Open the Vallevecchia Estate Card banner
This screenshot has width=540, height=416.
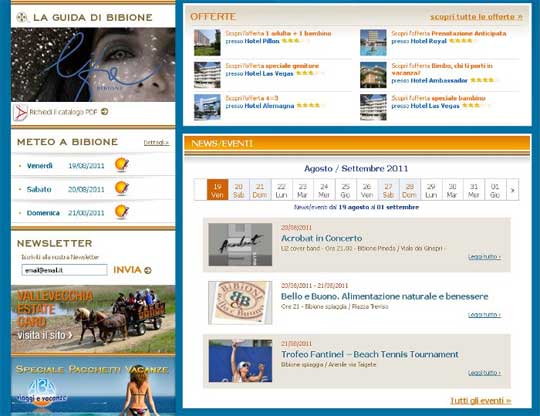click(x=93, y=319)
